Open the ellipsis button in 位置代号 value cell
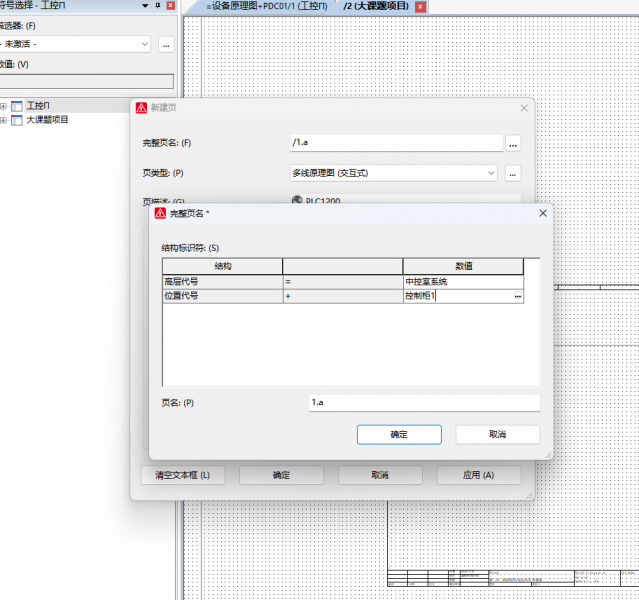Image resolution: width=639 pixels, height=600 pixels. pyautogui.click(x=518, y=296)
